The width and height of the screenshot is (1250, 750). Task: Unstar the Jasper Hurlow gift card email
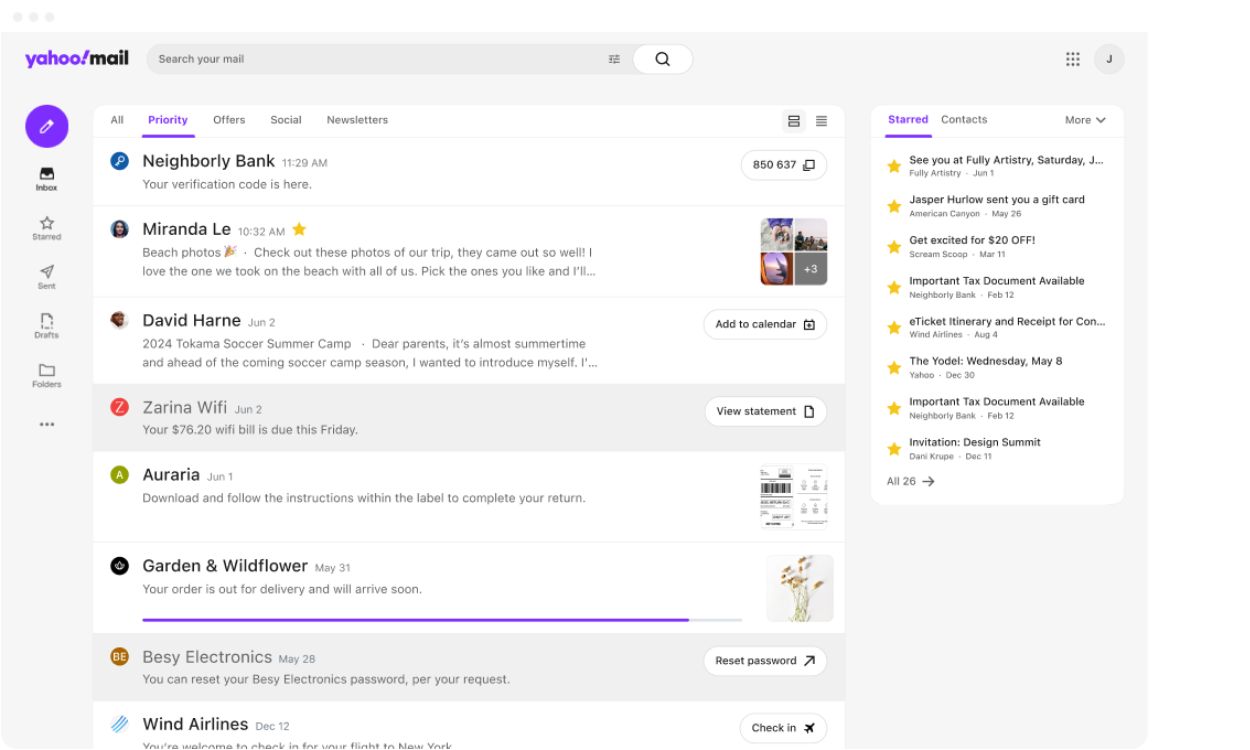point(893,205)
